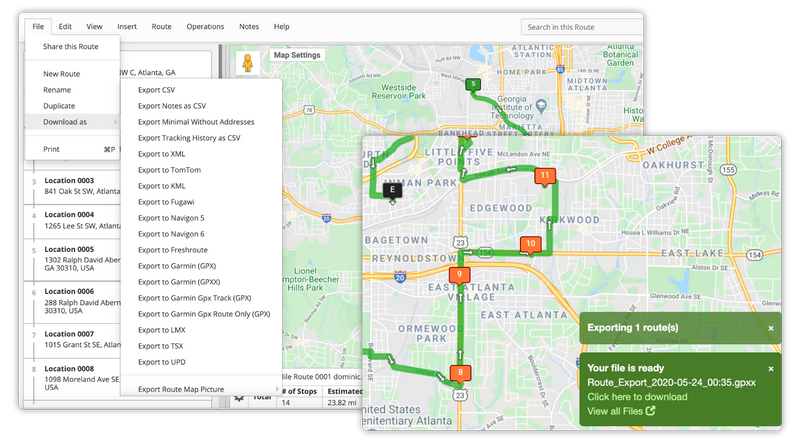Open the Notes menu

click(x=249, y=27)
